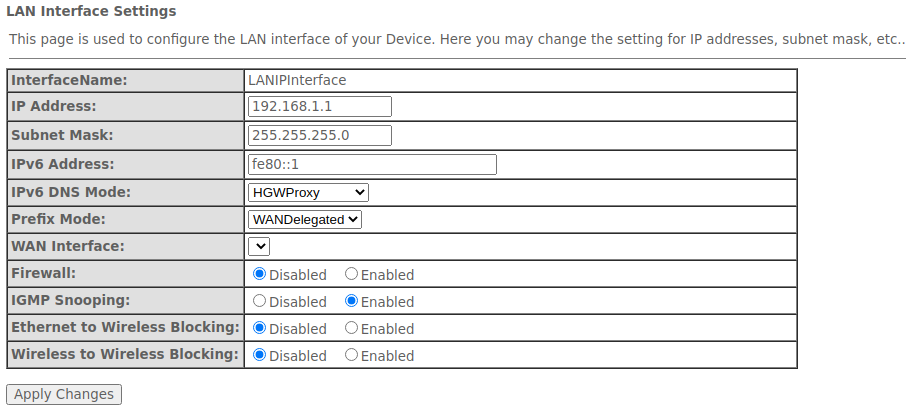The image size is (913, 413).
Task: Click the LAN Interface Settings heading
Action: click(x=91, y=12)
